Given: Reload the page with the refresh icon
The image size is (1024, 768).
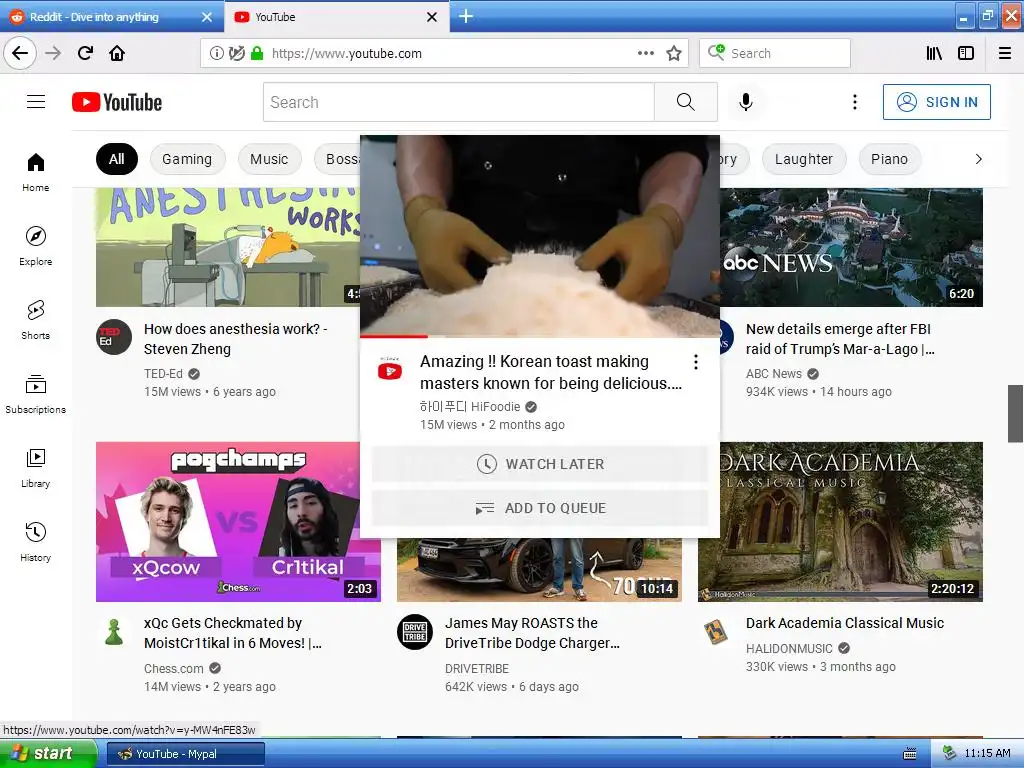Looking at the screenshot, I should pyautogui.click(x=85, y=53).
